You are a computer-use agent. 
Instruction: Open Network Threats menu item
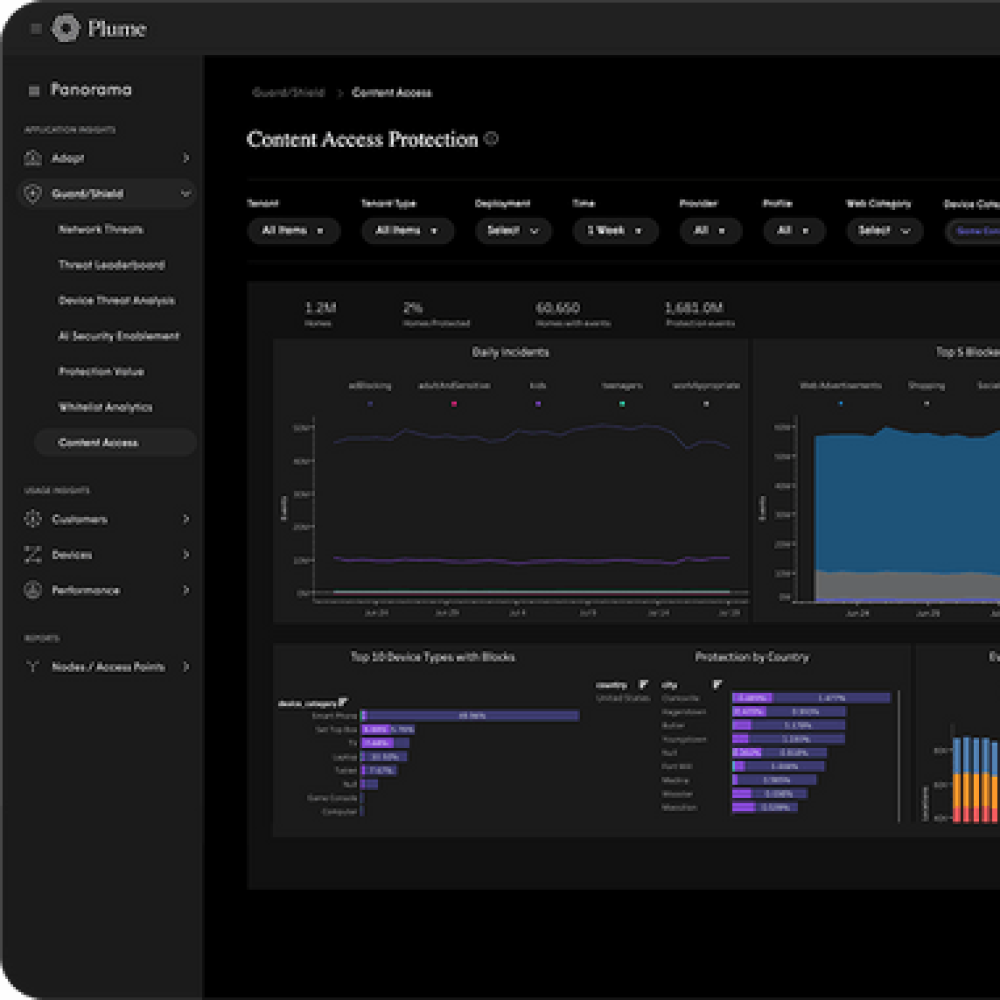(101, 230)
